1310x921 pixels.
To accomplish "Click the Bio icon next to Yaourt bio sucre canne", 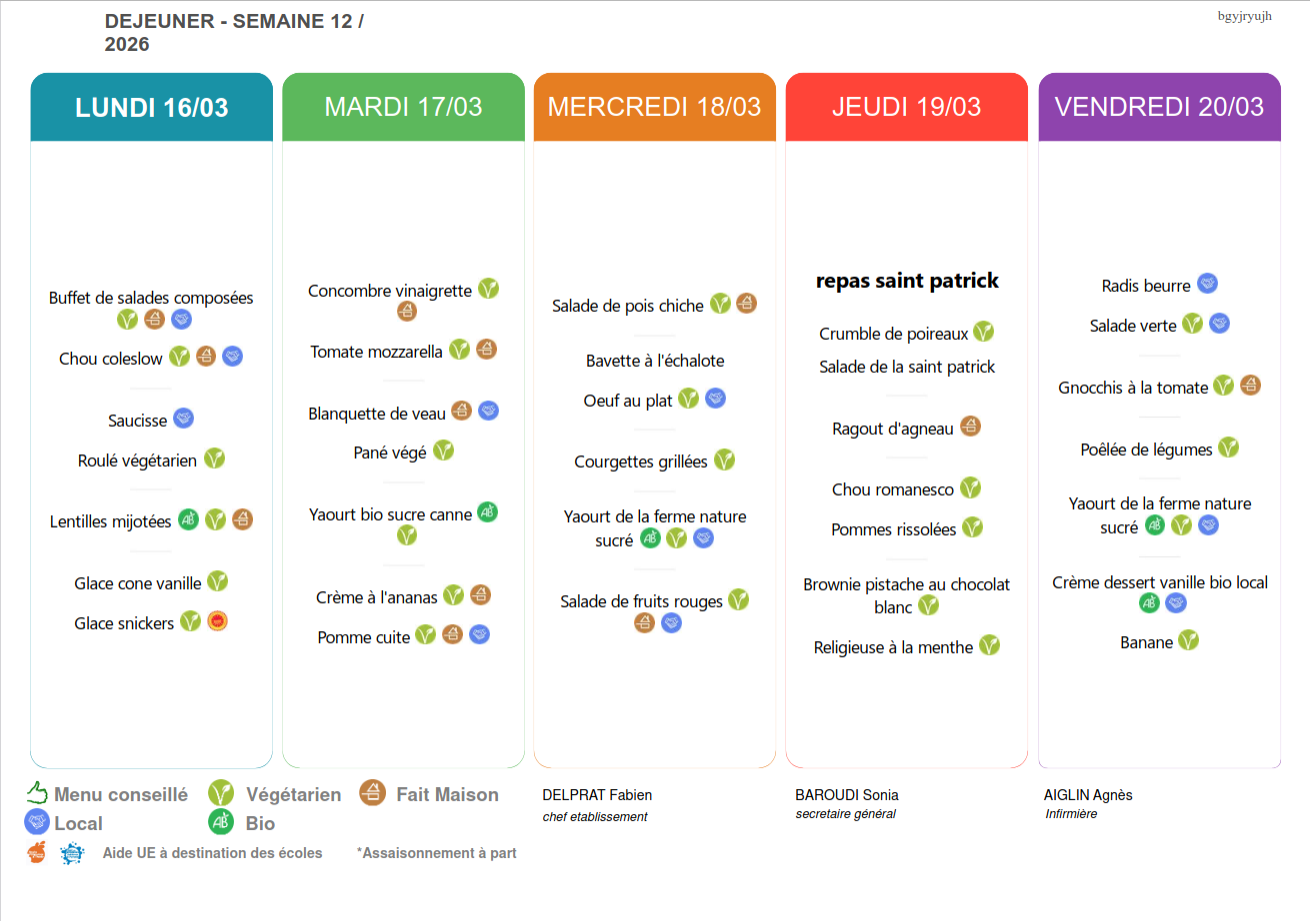I will (x=487, y=512).
